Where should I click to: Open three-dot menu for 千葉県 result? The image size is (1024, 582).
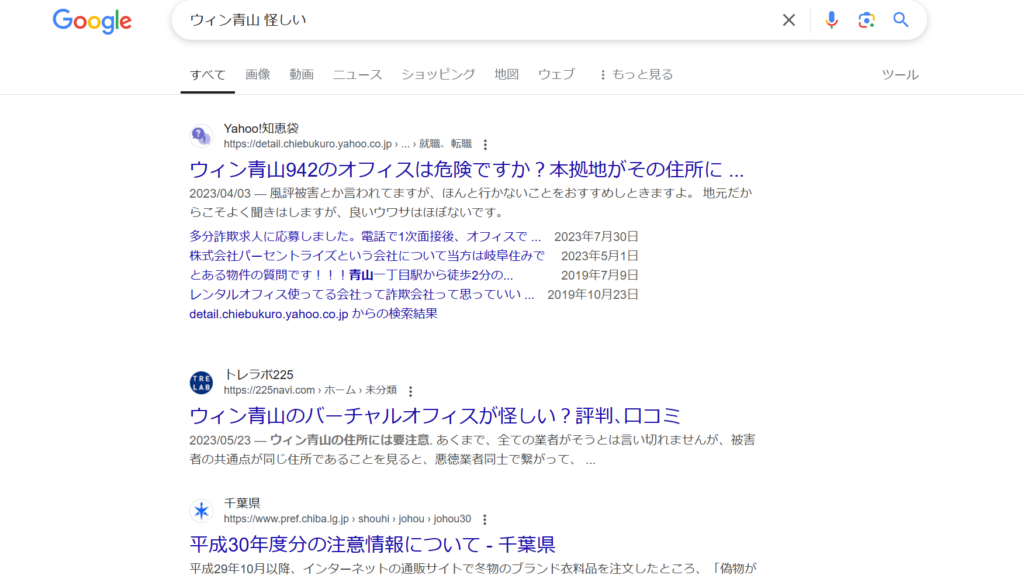(x=485, y=520)
